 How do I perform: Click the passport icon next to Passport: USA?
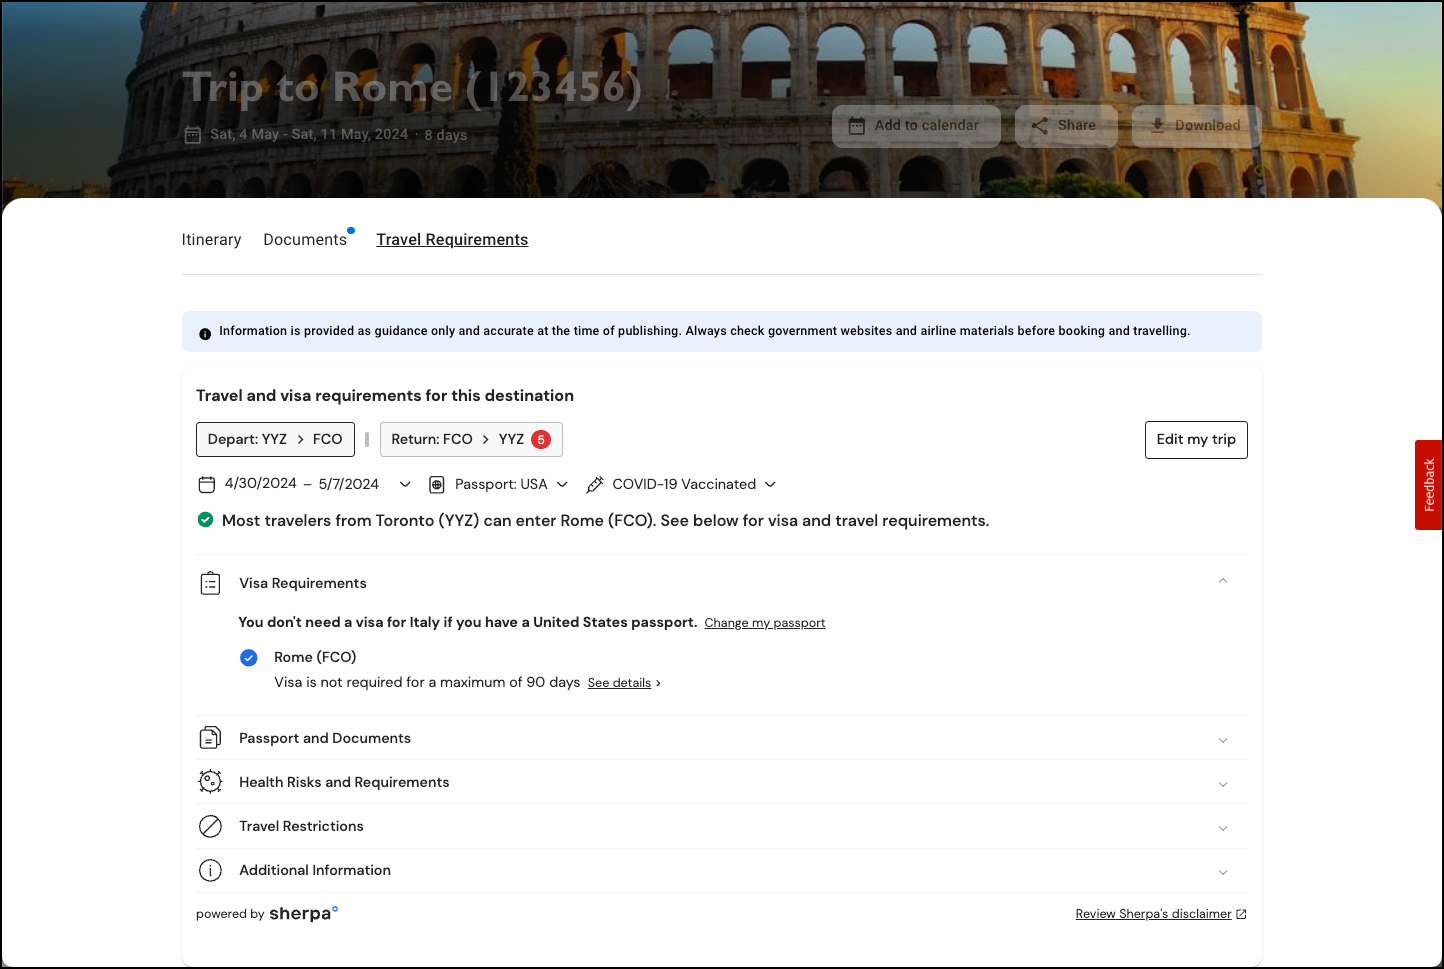point(437,484)
